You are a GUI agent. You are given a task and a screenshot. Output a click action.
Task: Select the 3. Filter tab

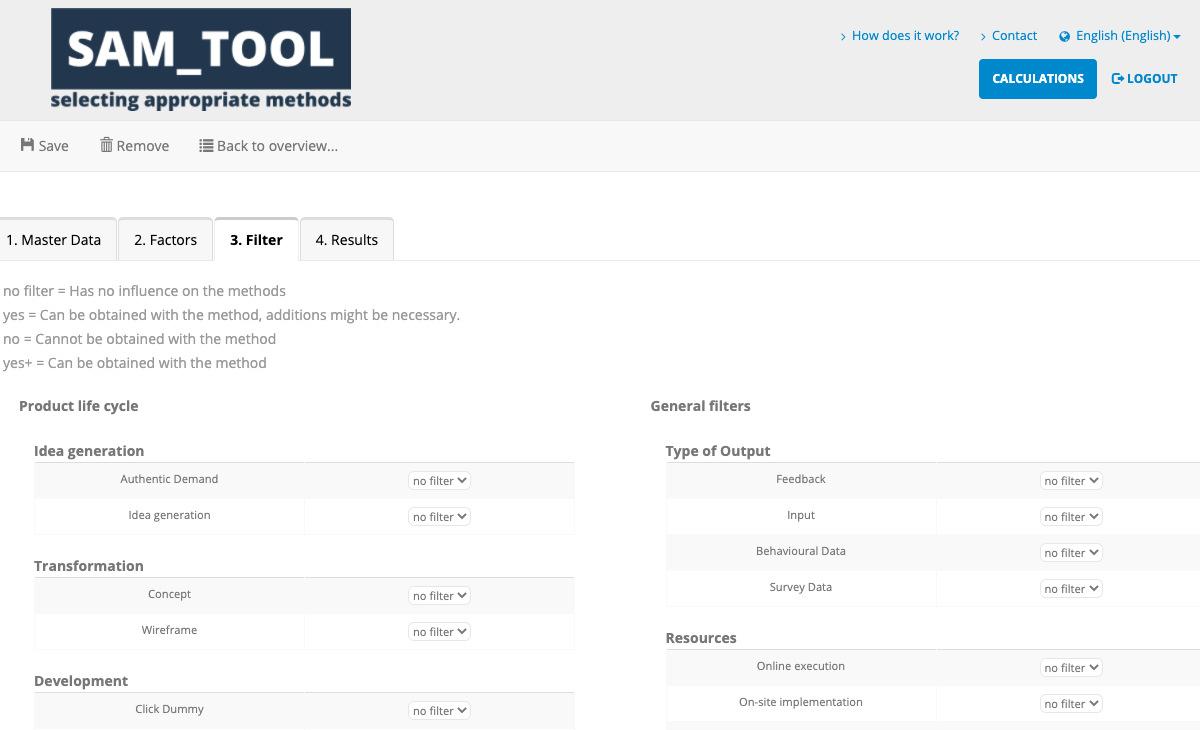(257, 240)
